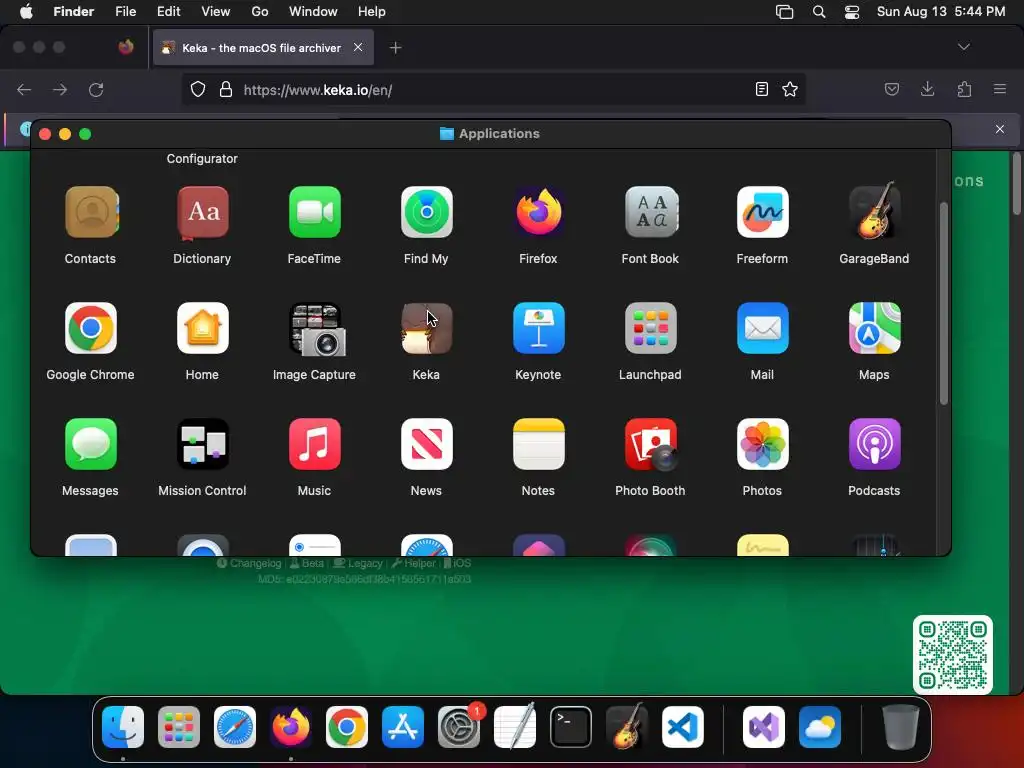Click the Firefox reload button
The height and width of the screenshot is (768, 1024).
click(x=96, y=89)
